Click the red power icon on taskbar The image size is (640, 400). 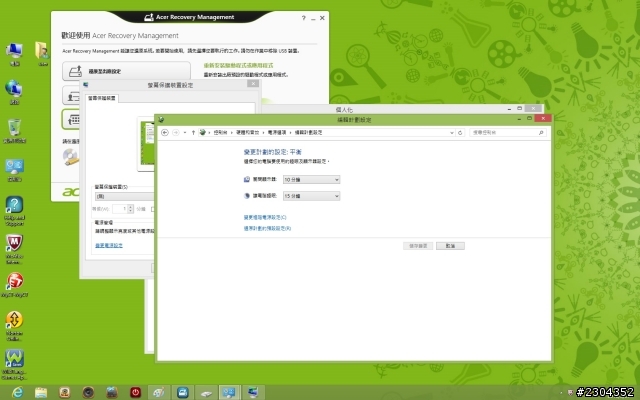click(135, 393)
